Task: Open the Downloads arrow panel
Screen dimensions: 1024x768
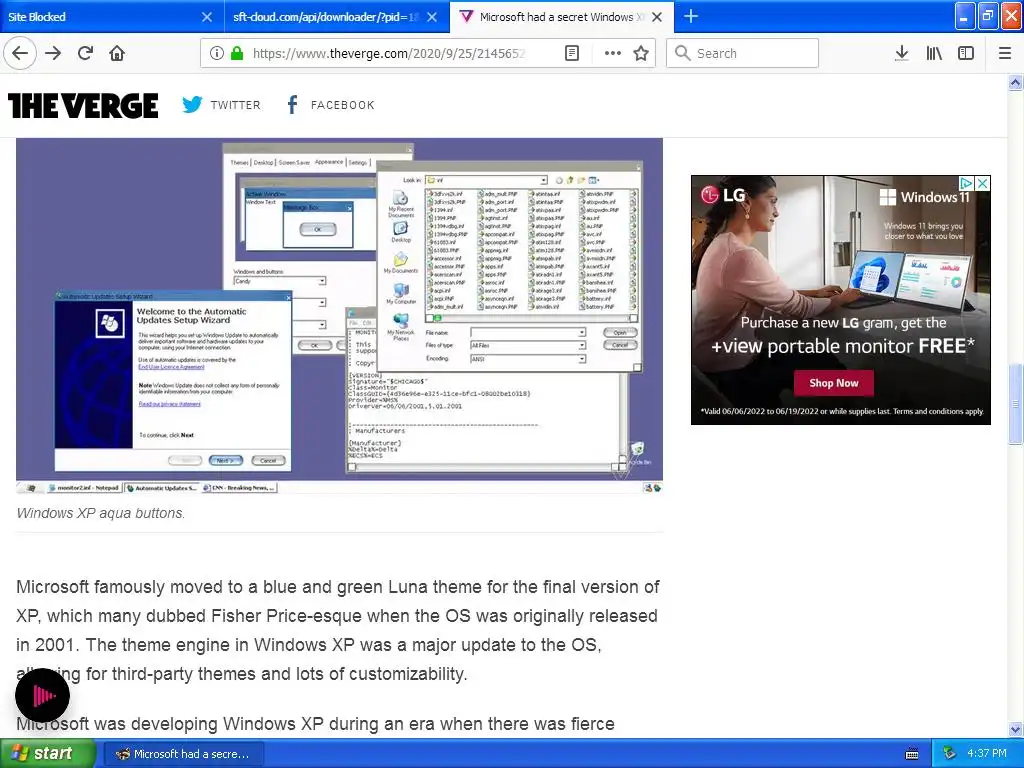Action: (902, 53)
